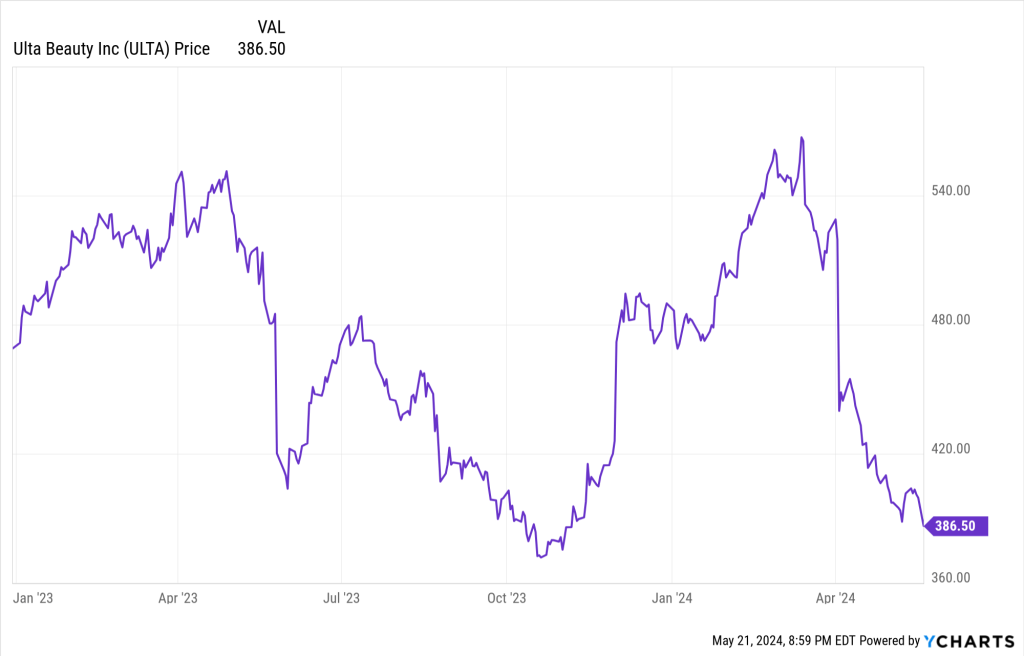Select the Apr '23 x-axis label
Screen dimensions: 1024x656
pos(178,598)
